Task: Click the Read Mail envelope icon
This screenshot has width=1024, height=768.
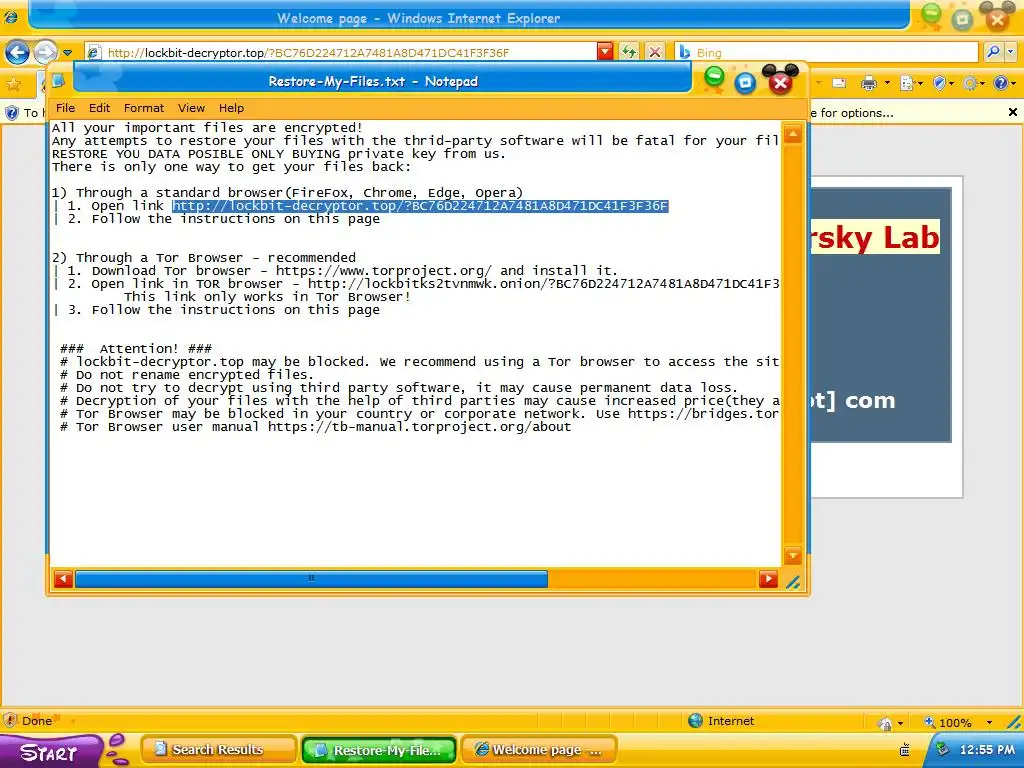Action: (839, 83)
